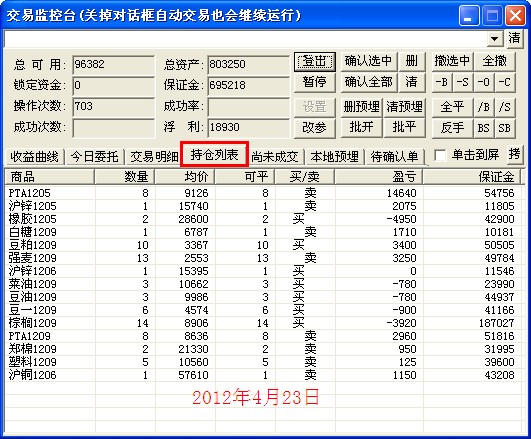Switch to 收益曲线 tab
Viewport: 531px width, 439px height.
click(35, 157)
